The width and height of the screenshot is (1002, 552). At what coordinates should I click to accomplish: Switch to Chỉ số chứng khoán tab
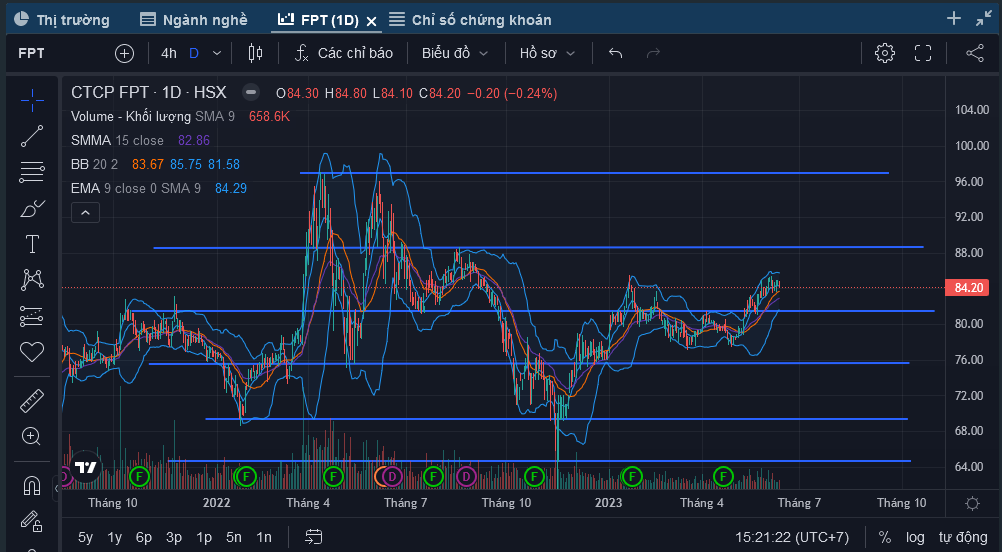[x=470, y=20]
